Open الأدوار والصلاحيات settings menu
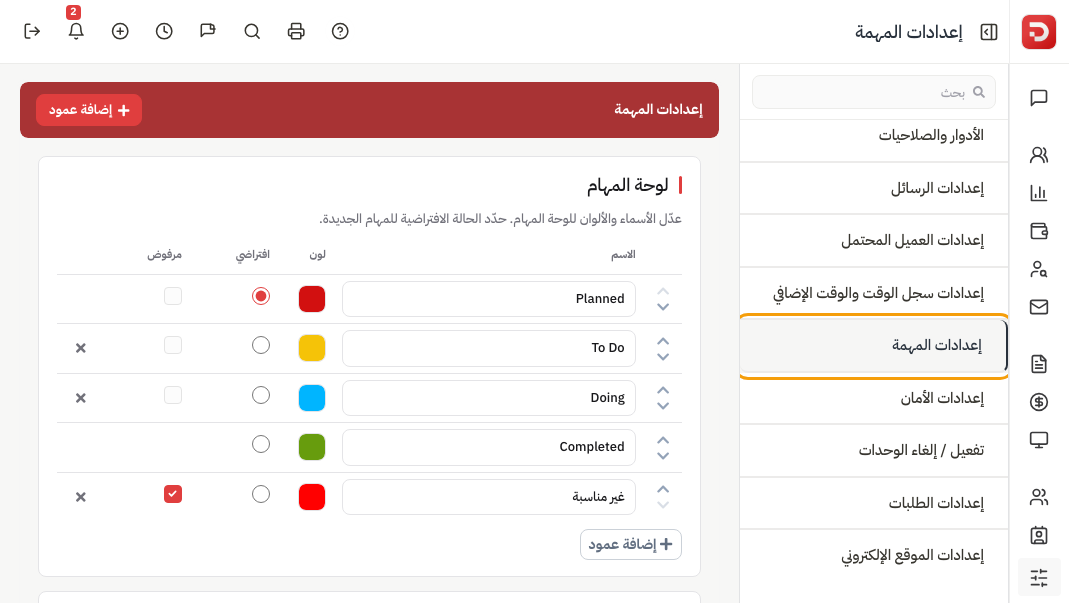This screenshot has height=603, width=1069. [x=873, y=136]
